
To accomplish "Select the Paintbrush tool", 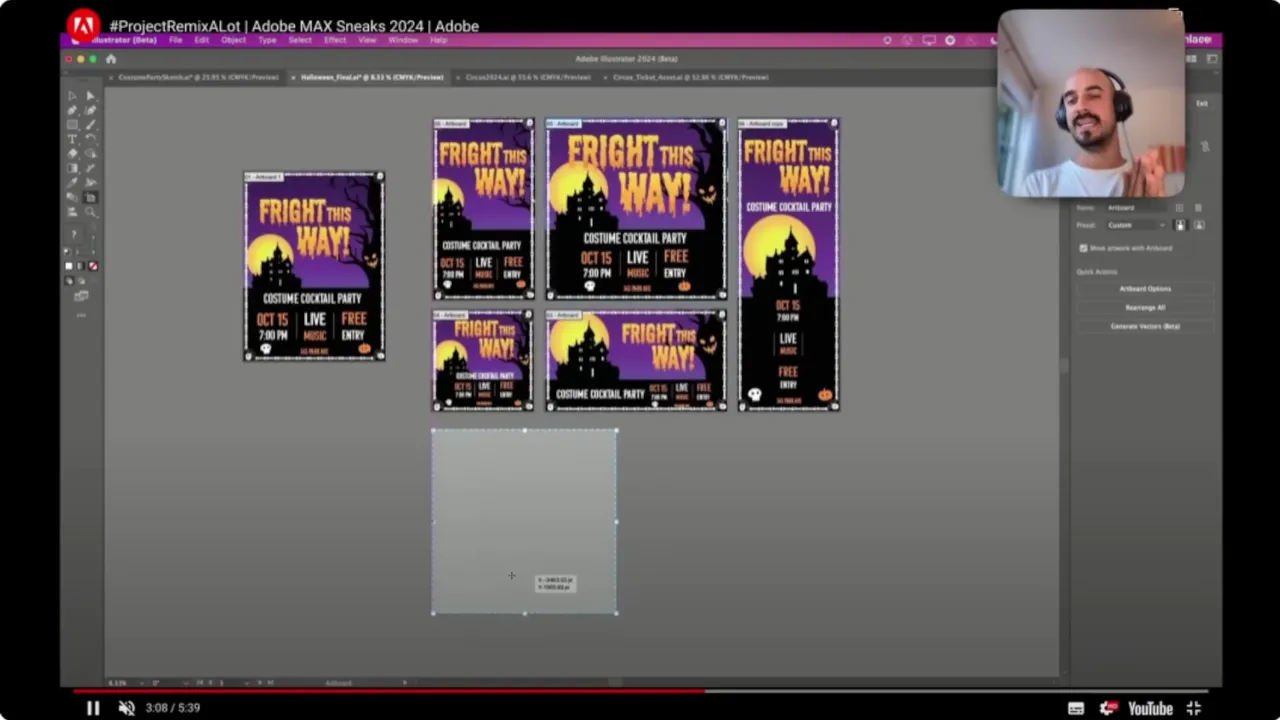I will [90, 125].
